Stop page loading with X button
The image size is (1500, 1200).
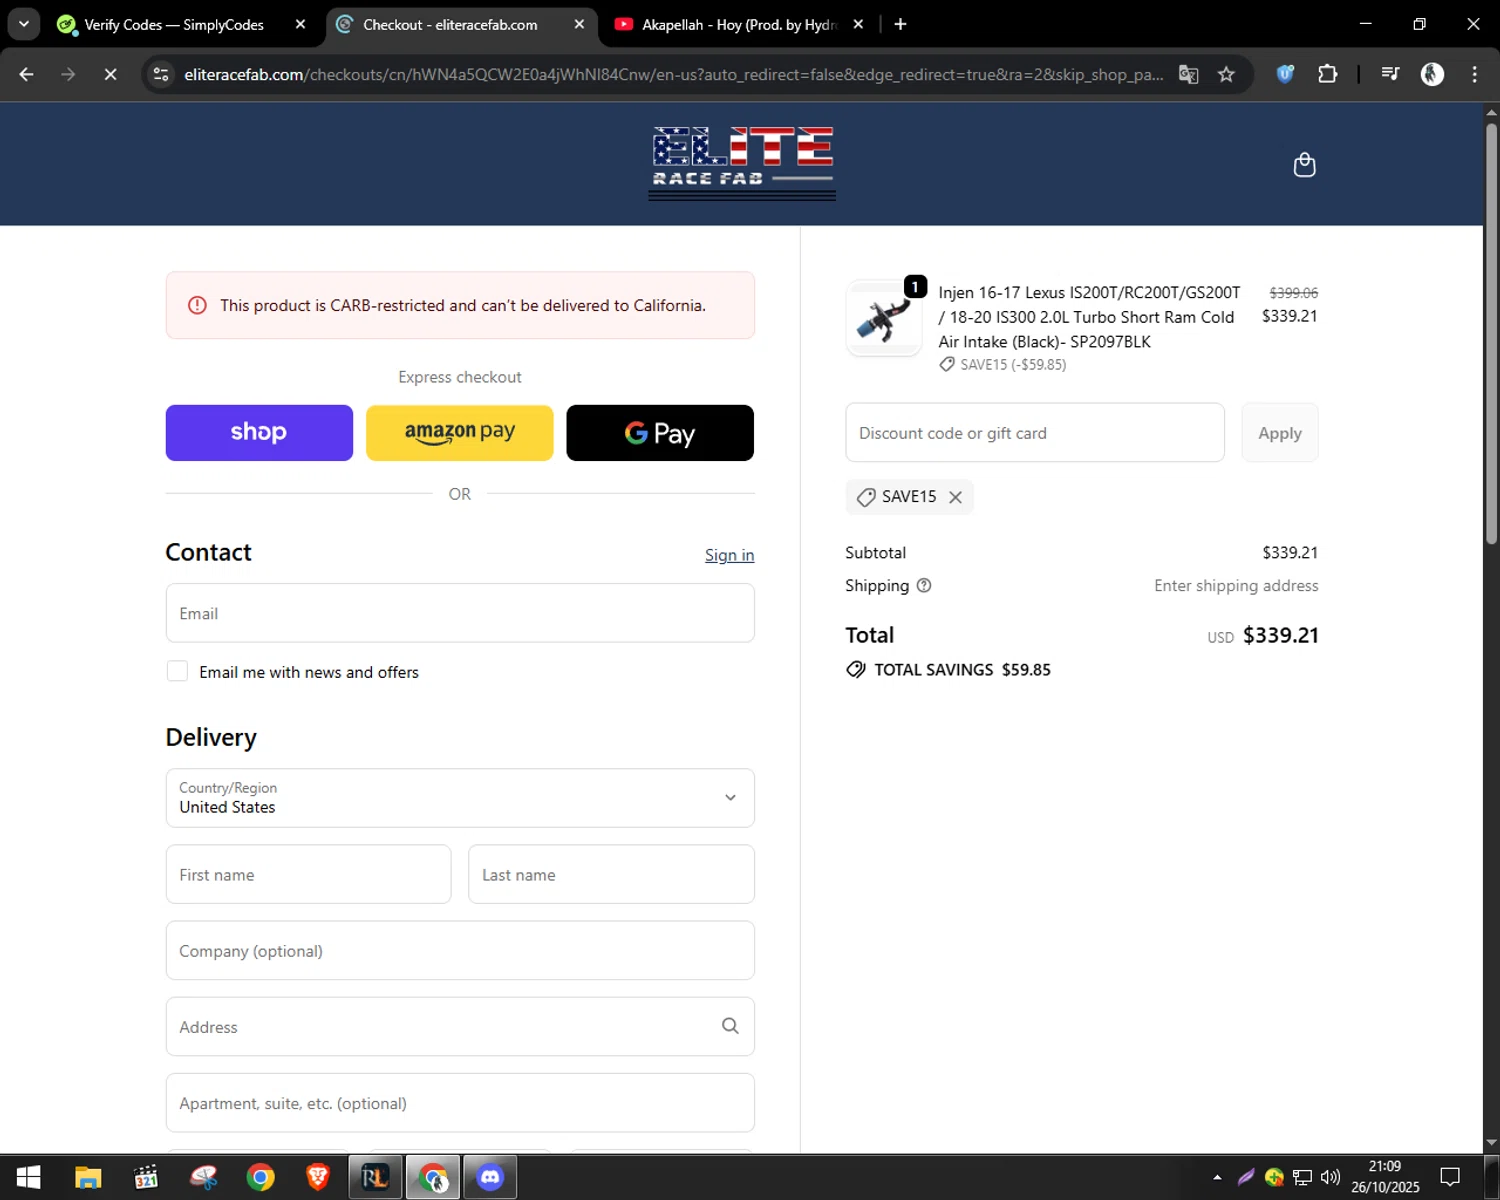coord(110,74)
